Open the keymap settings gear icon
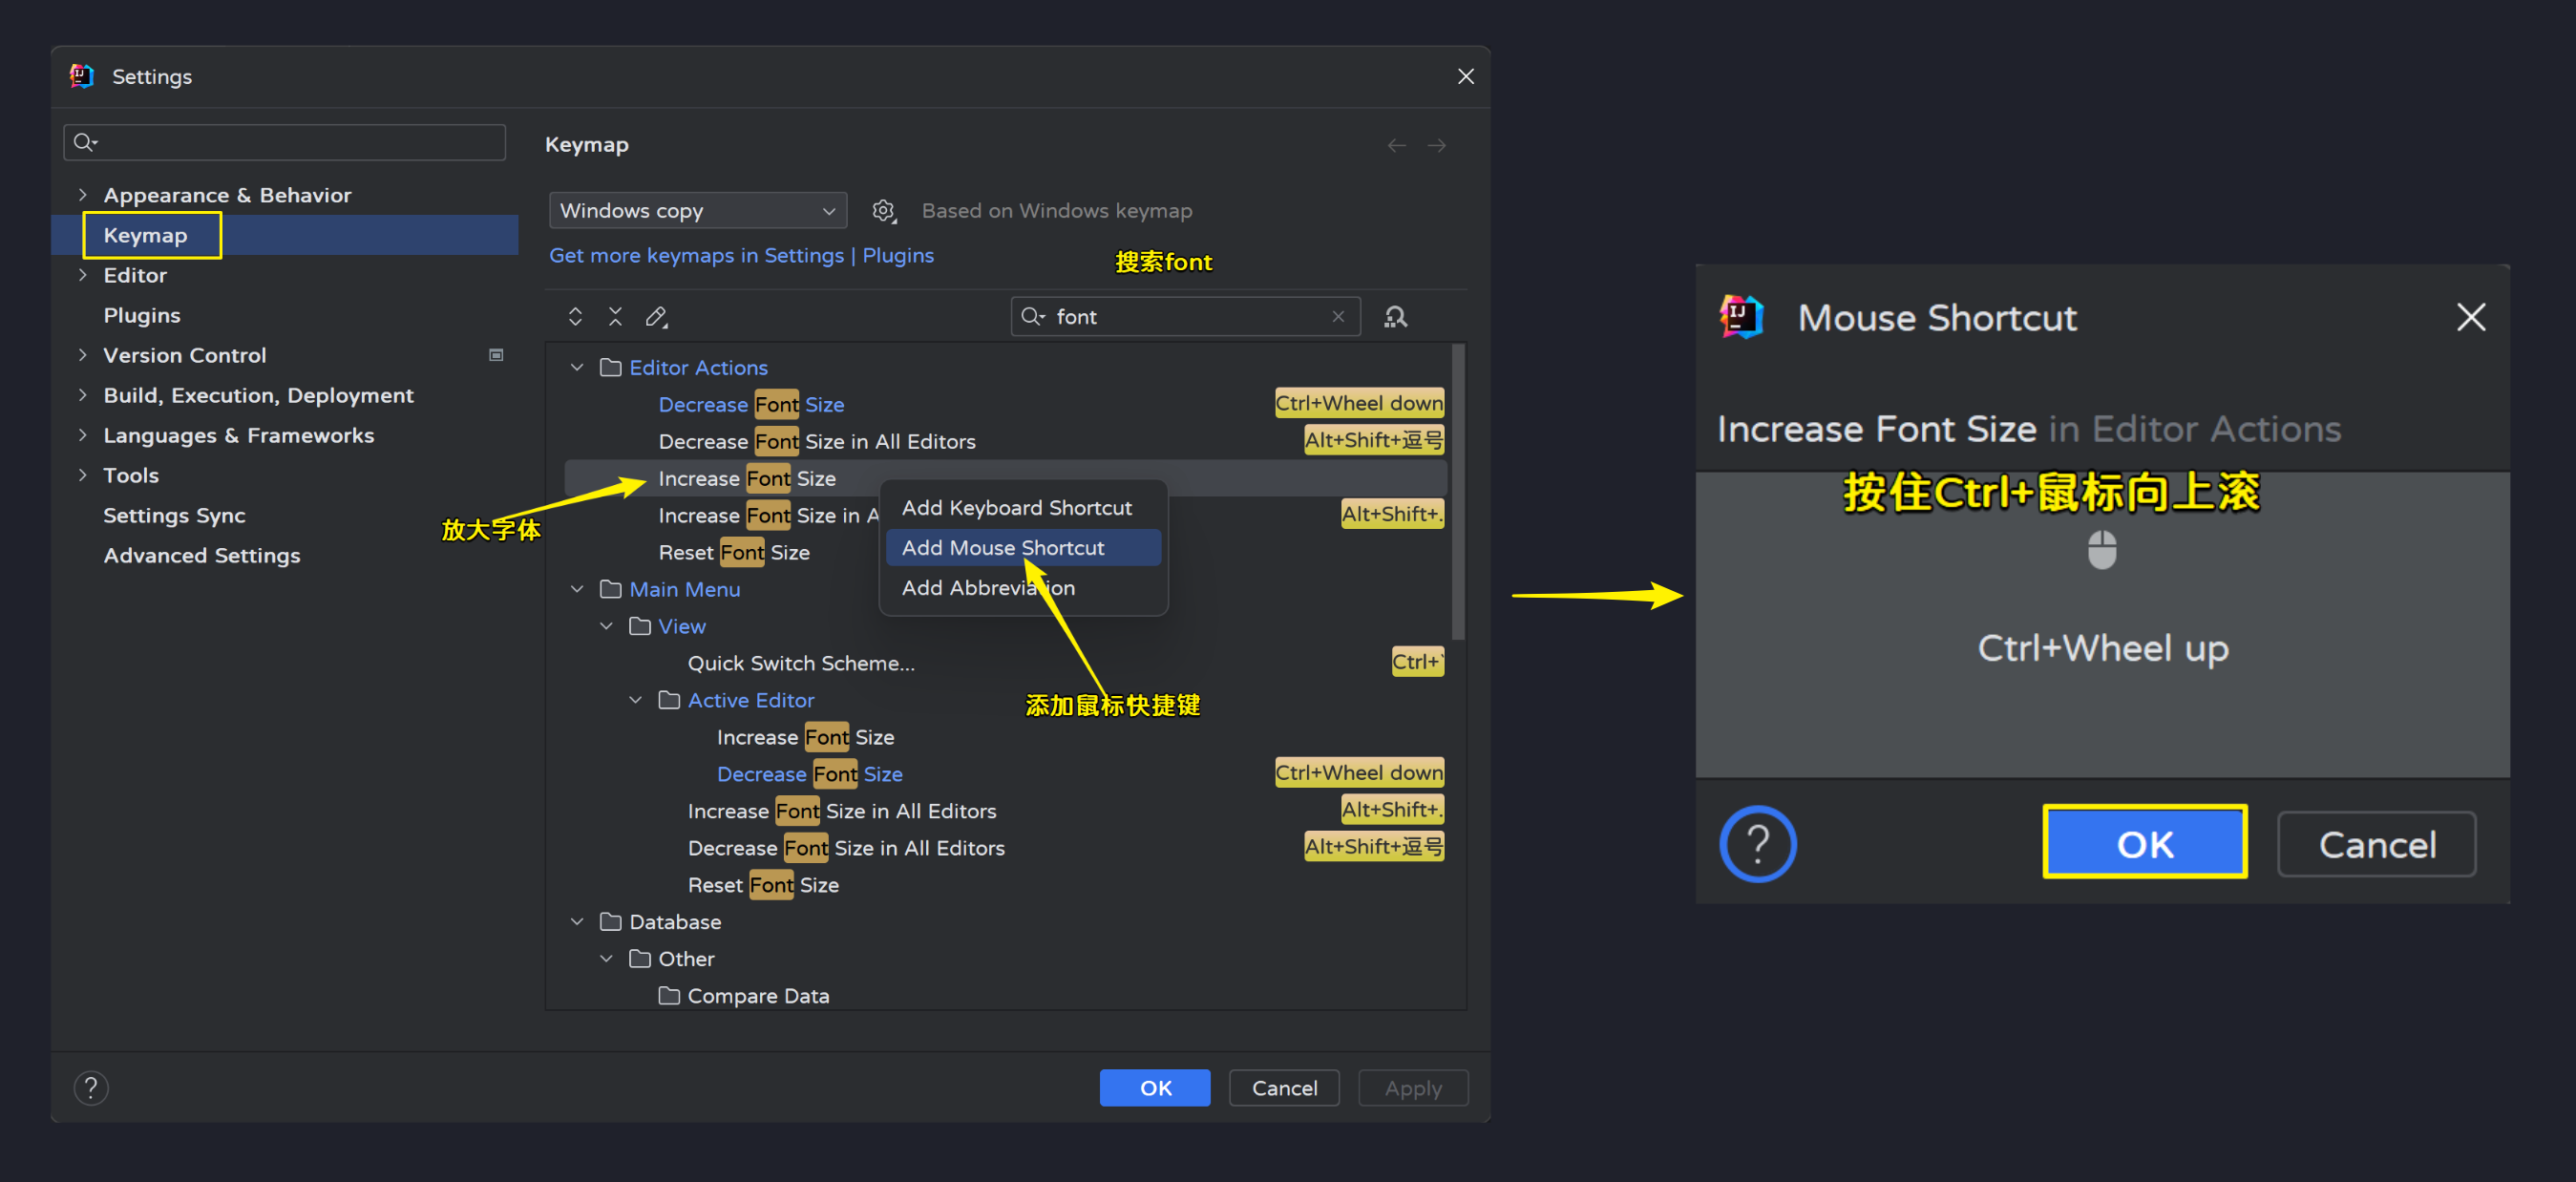The height and width of the screenshot is (1182, 2576). click(884, 210)
